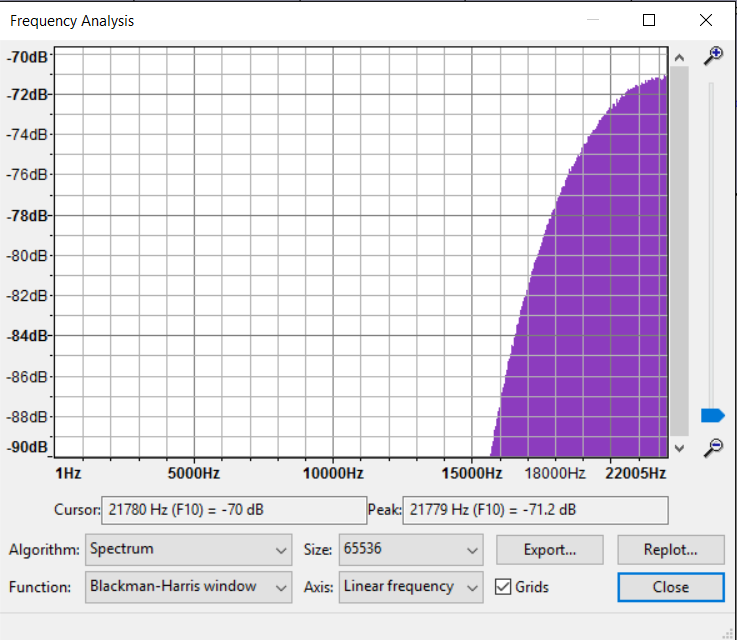Click the zoom out magnifier icon

[713, 447]
